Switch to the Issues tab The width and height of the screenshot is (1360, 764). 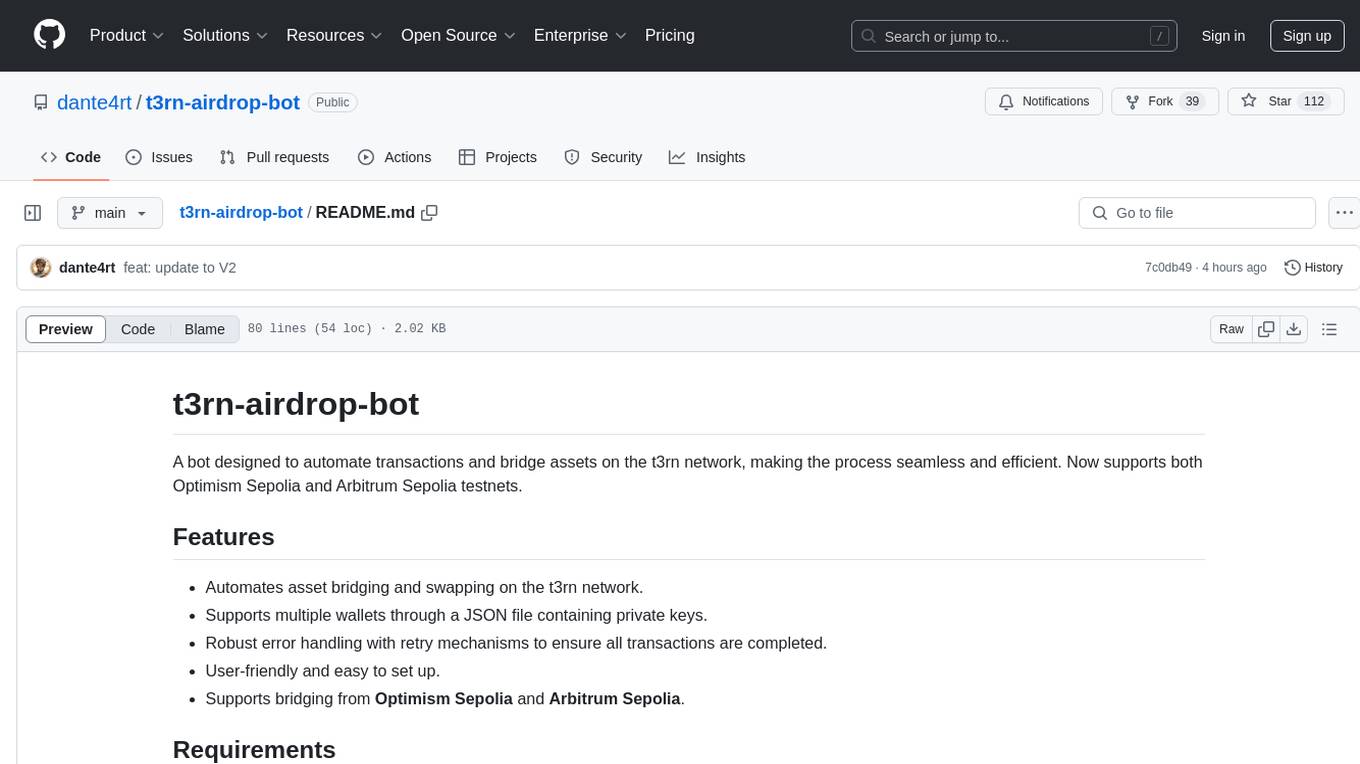point(159,157)
